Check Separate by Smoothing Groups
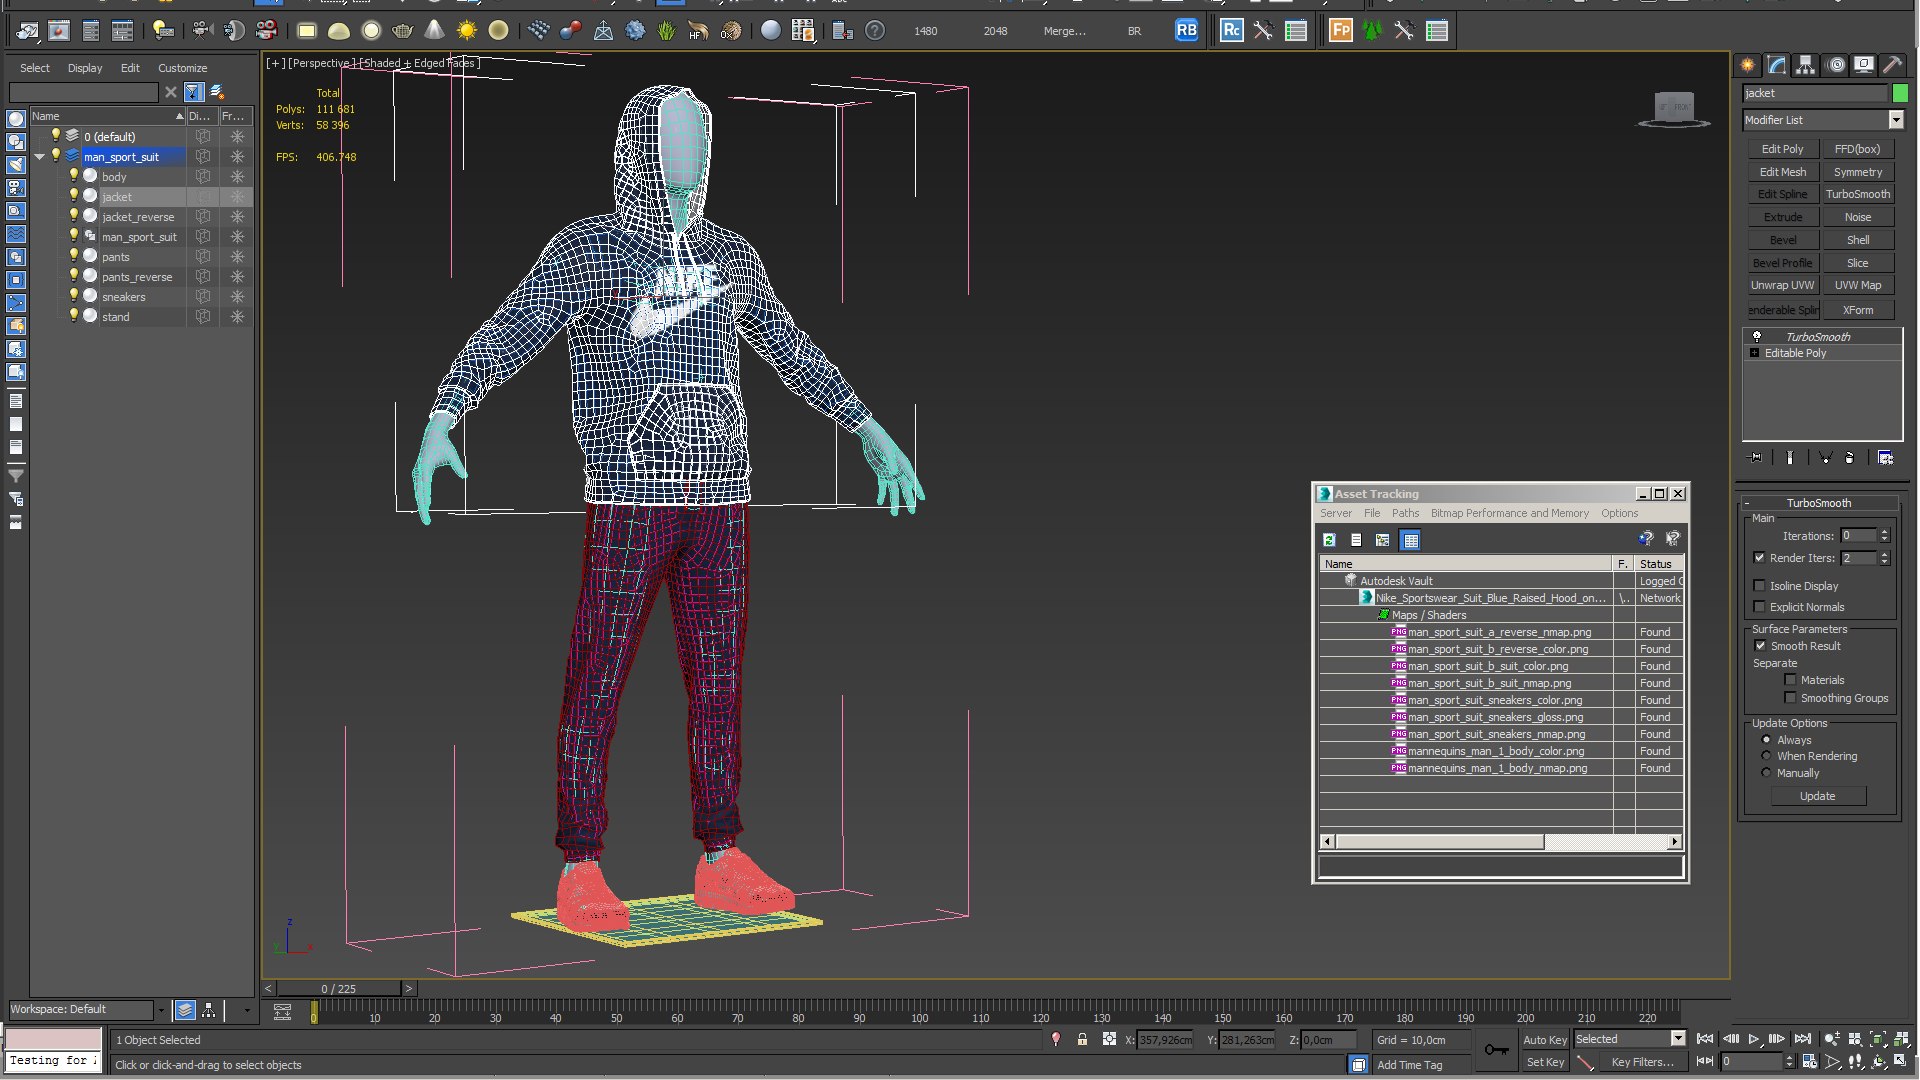1920x1080 pixels. [x=1790, y=698]
